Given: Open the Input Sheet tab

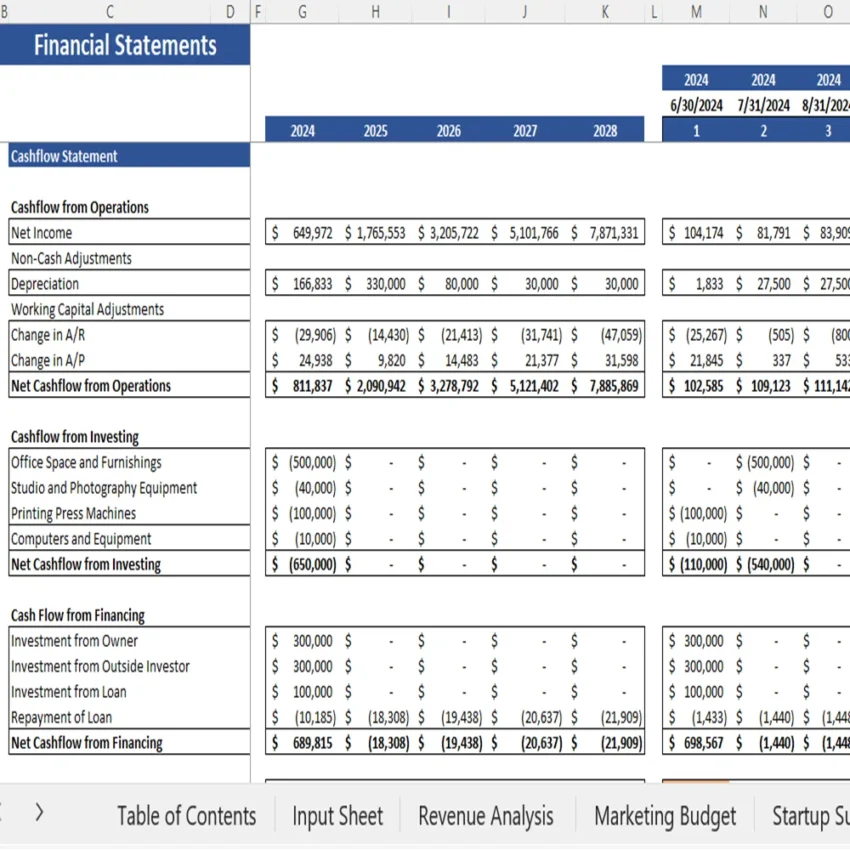Looking at the screenshot, I should pos(338,816).
